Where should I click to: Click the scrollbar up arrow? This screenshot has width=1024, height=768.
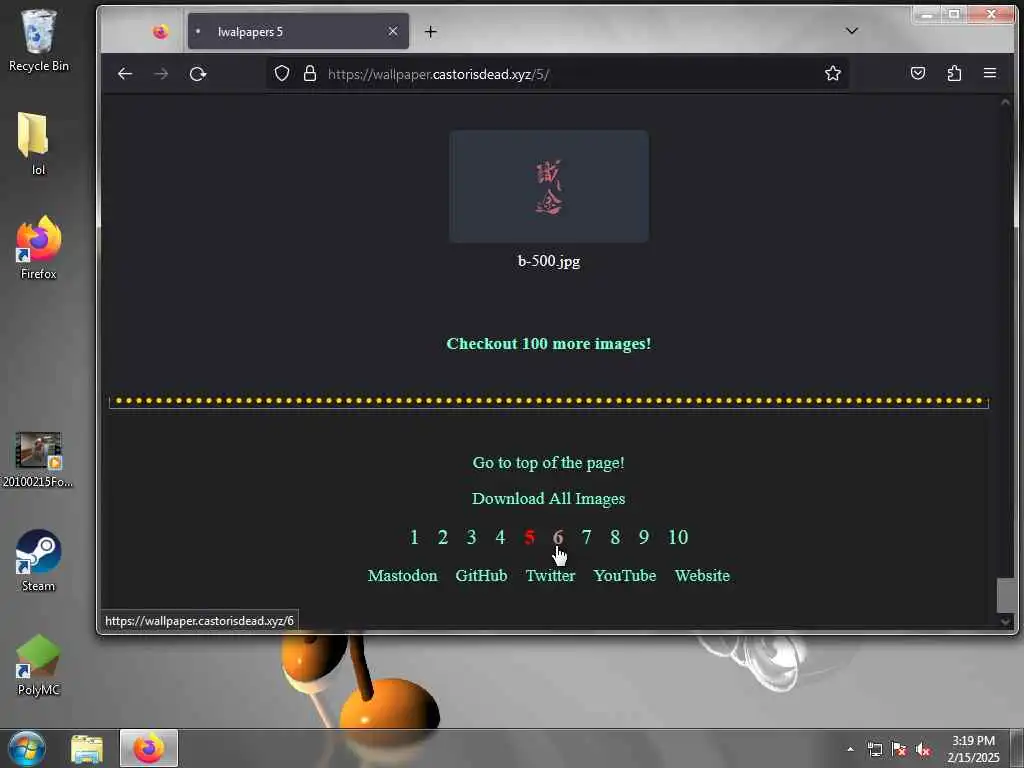[x=1006, y=103]
